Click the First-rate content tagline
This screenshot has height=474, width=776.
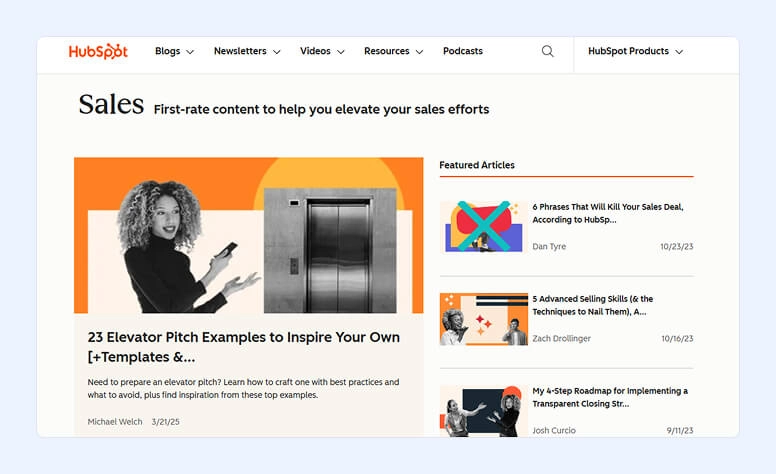321,109
